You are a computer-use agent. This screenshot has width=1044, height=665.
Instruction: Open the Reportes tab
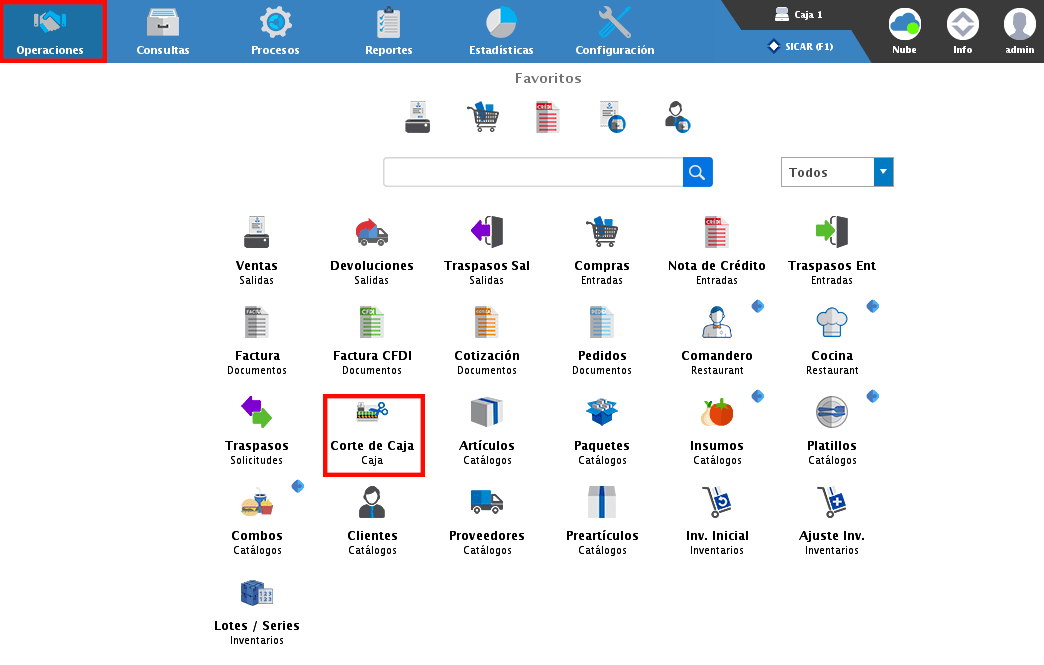[388, 31]
